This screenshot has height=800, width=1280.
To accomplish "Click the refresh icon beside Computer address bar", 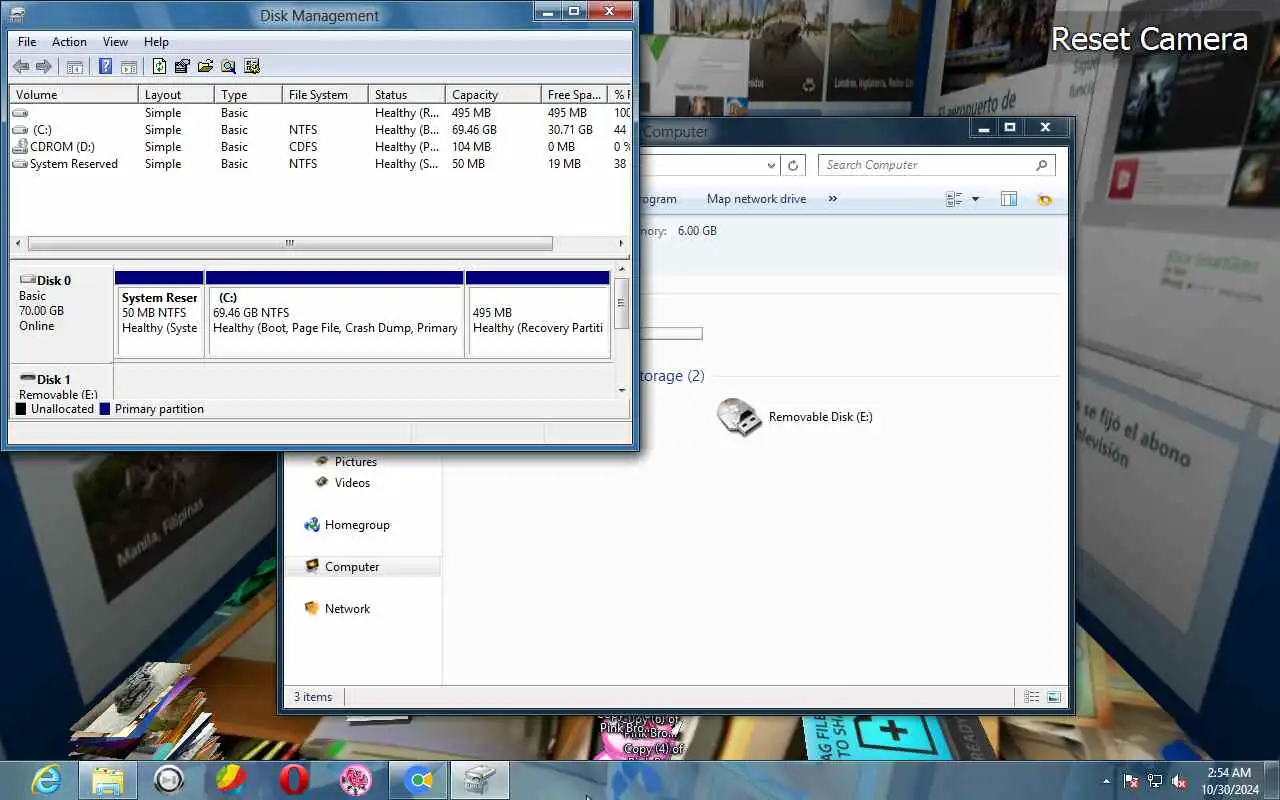I will point(793,165).
